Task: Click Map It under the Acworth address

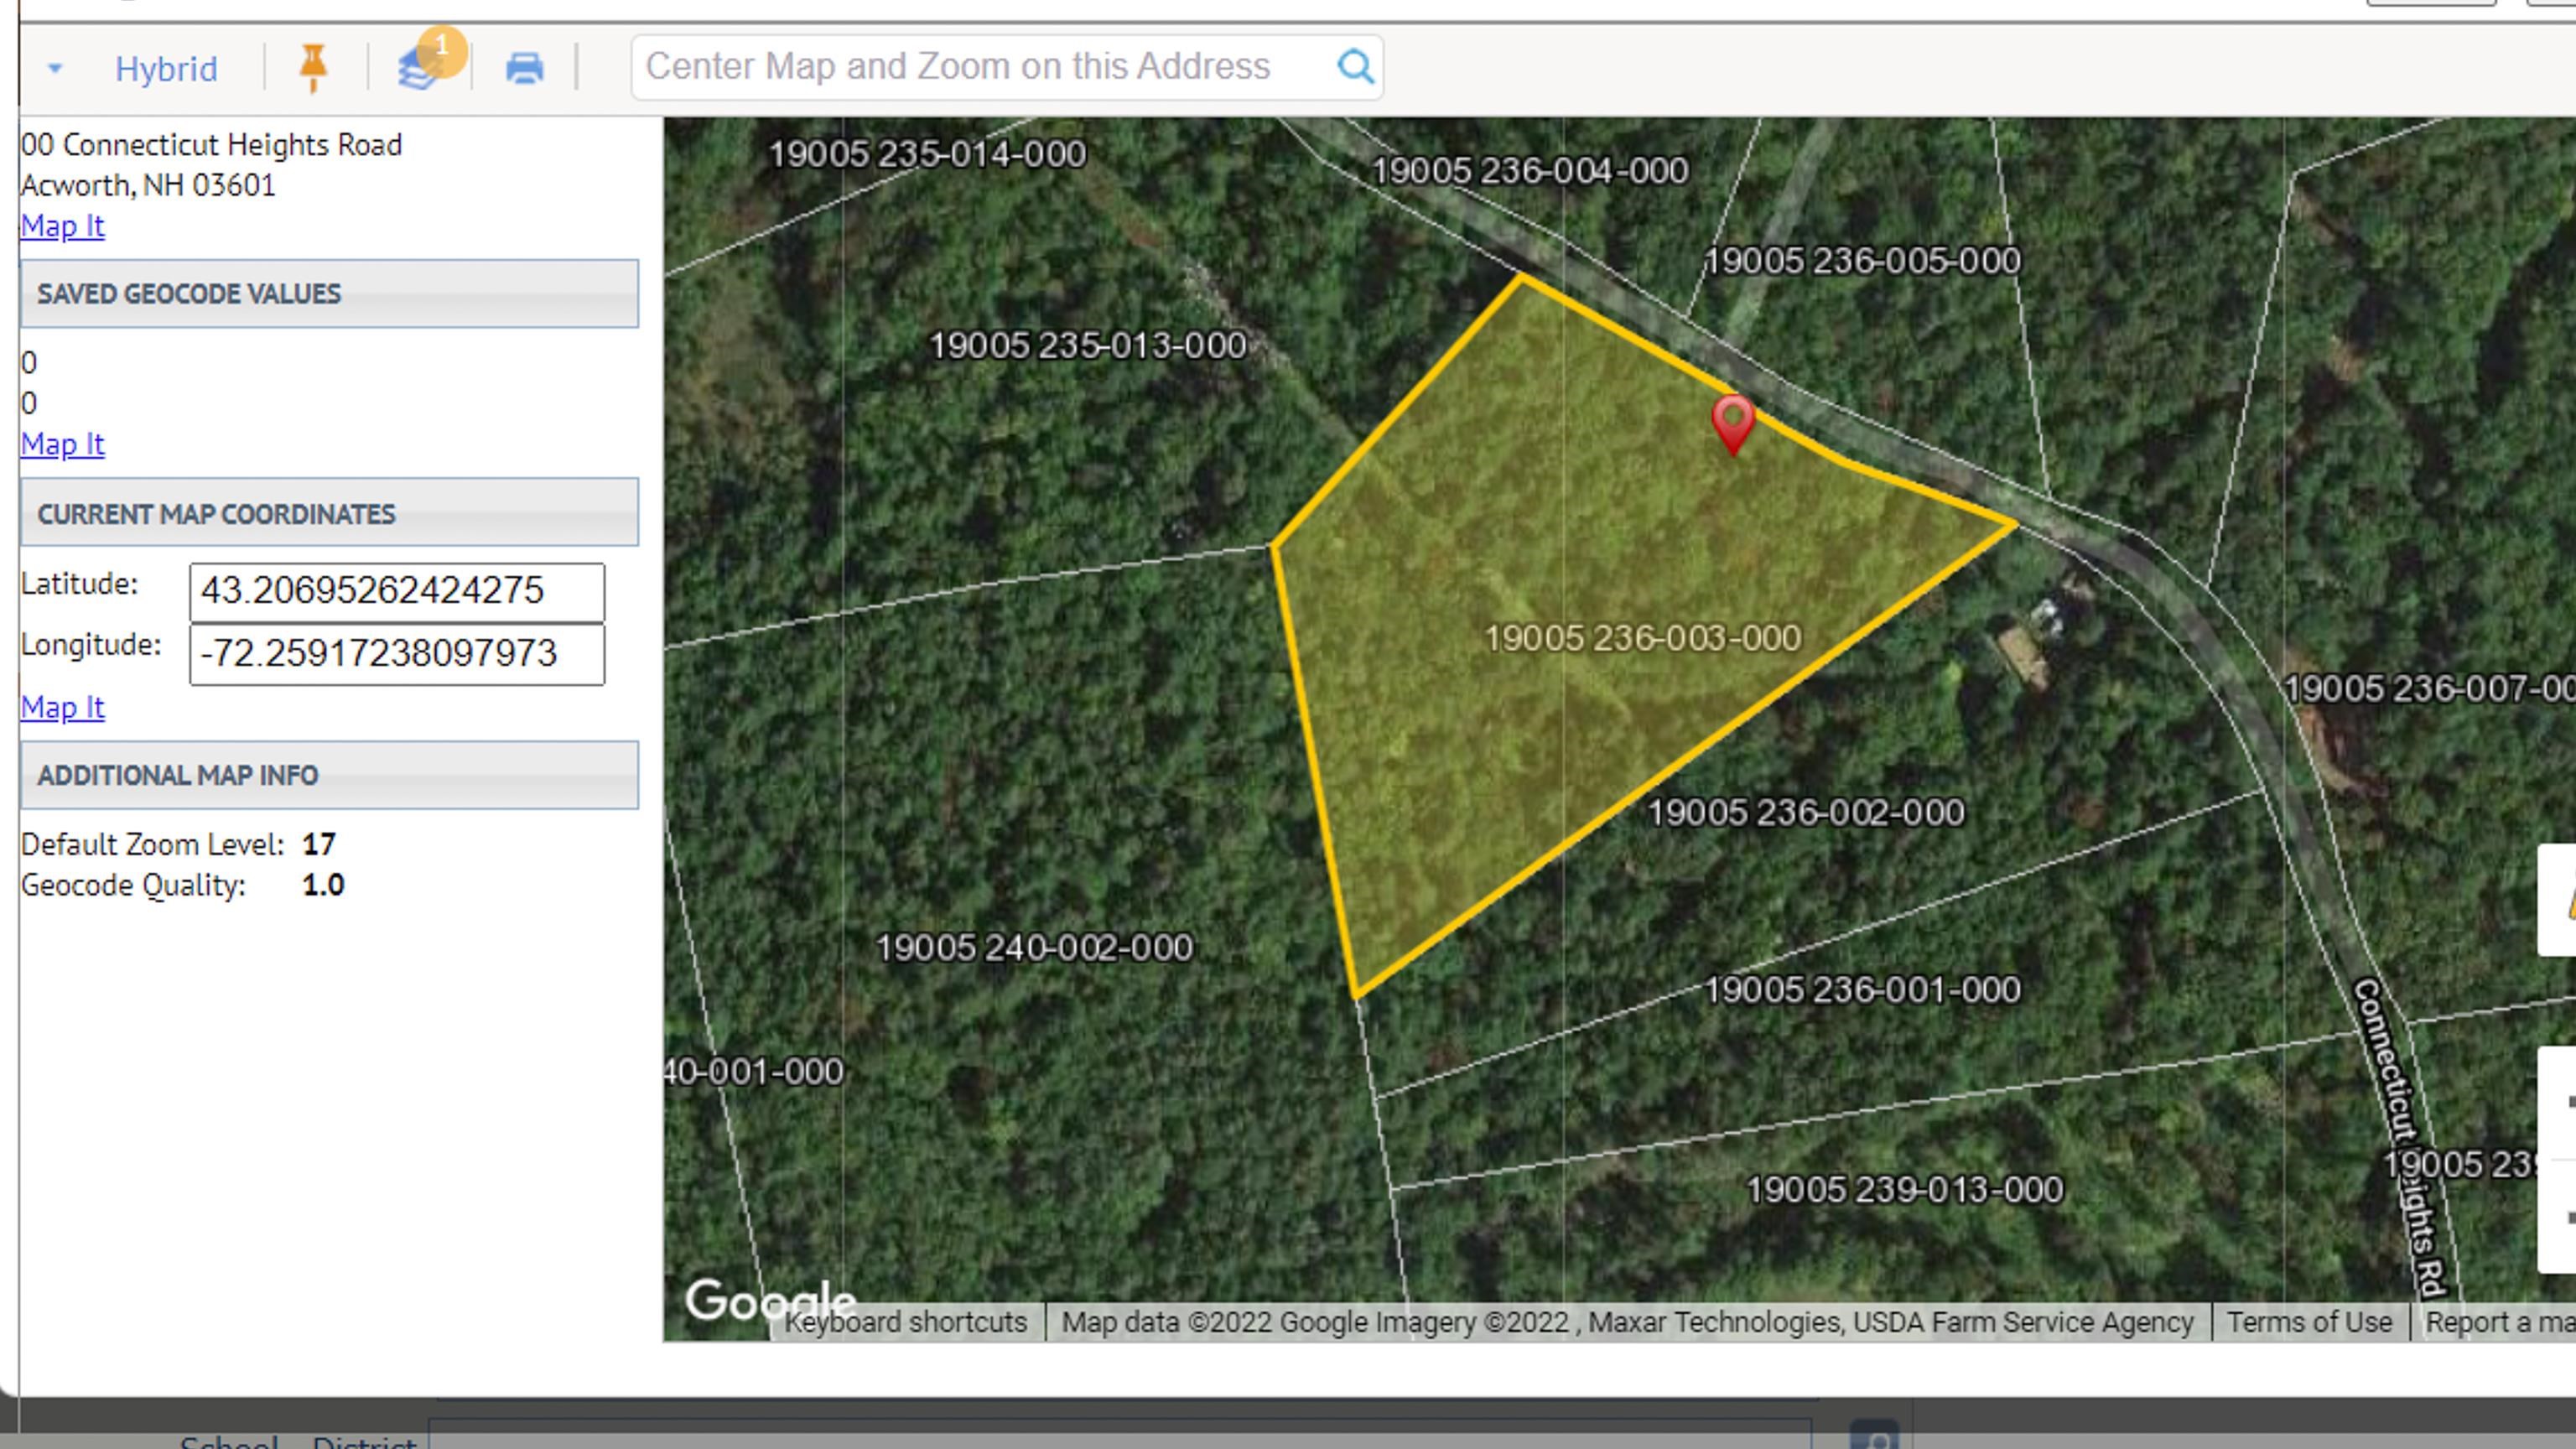Action: click(x=63, y=226)
